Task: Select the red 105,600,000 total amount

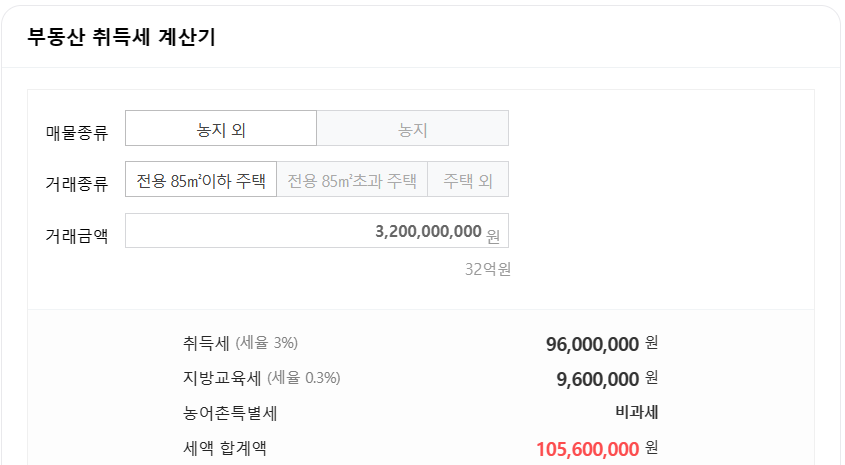Action: [x=587, y=449]
